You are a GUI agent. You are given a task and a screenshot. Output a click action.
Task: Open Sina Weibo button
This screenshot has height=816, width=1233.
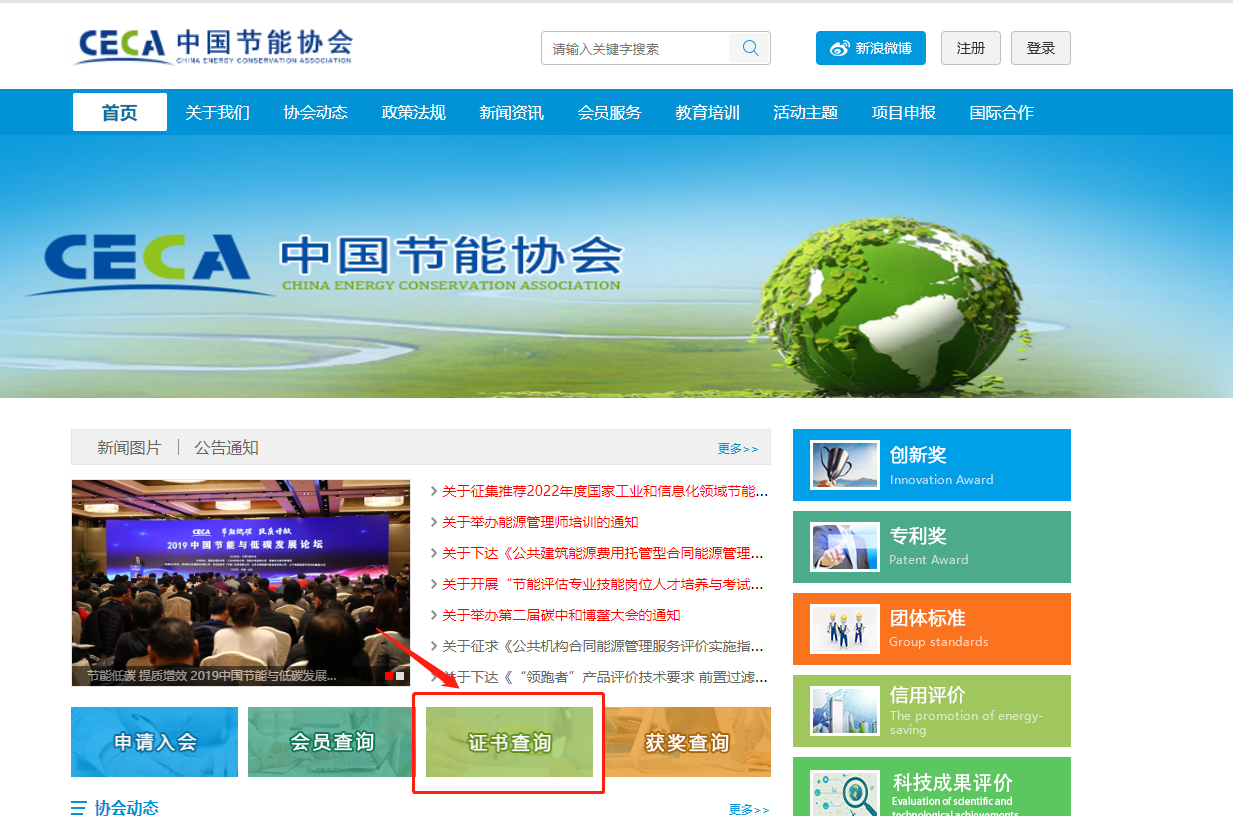tap(871, 48)
